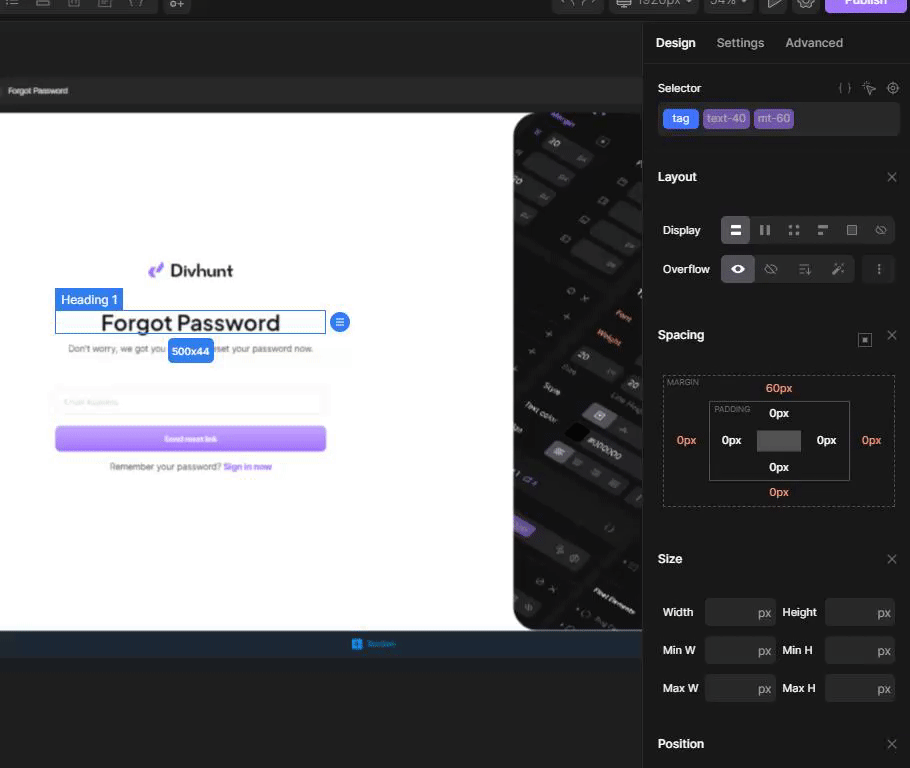Set Overflow to hidden

[771, 269]
